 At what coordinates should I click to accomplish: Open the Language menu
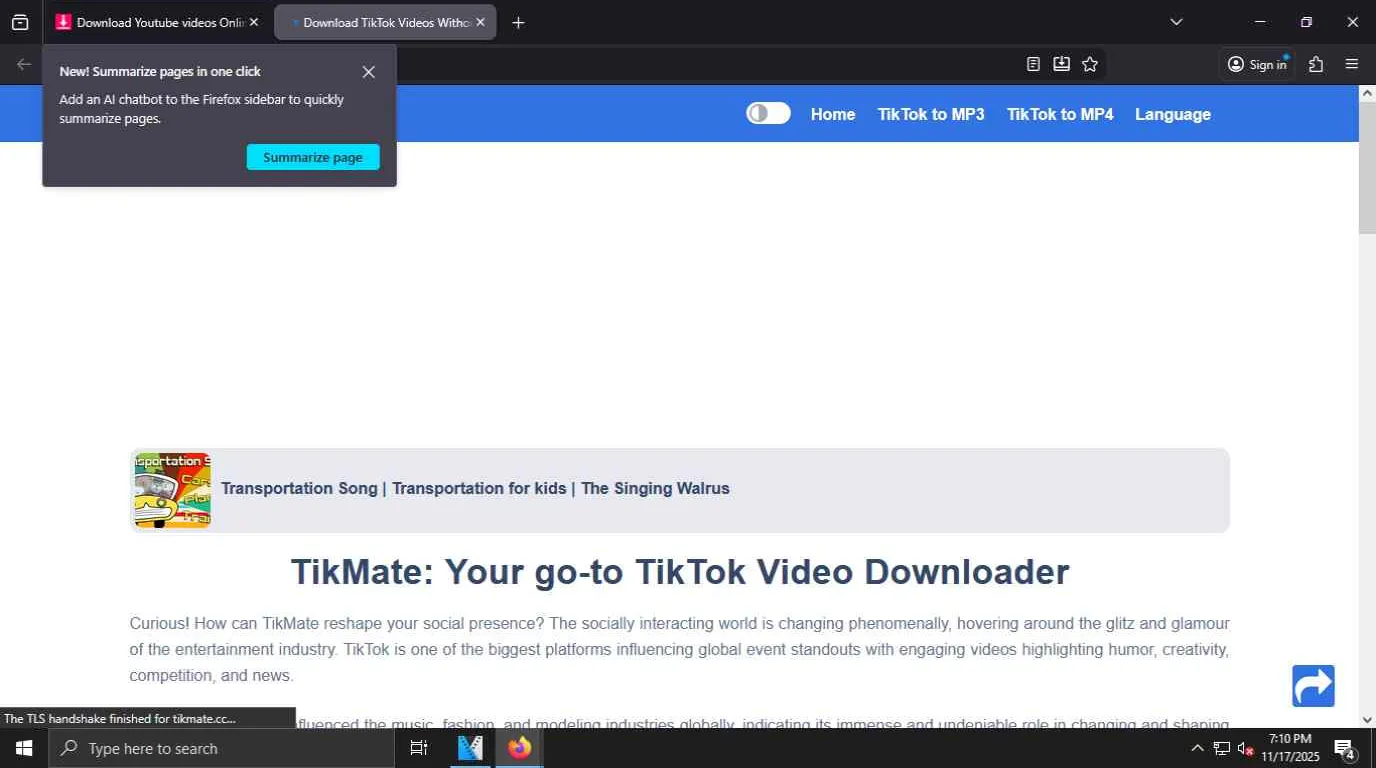1173,114
